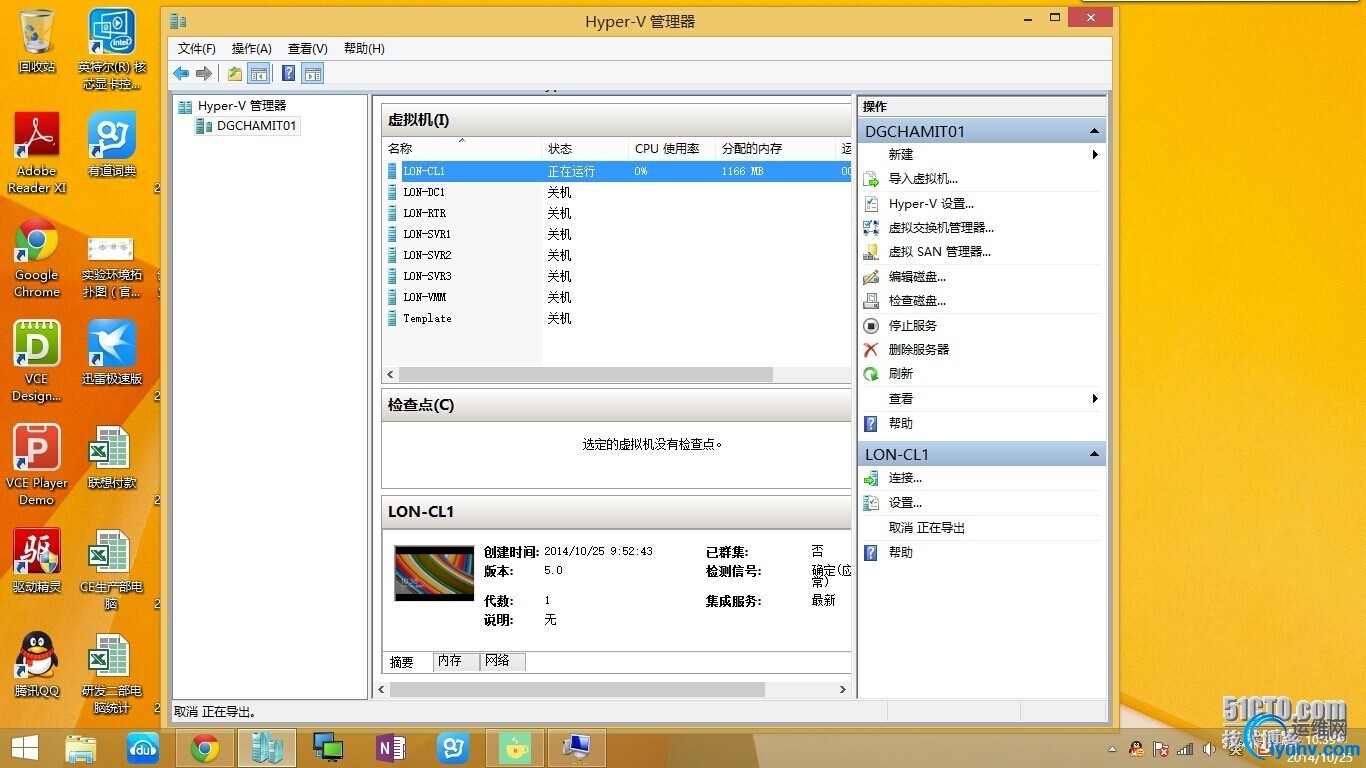Open 设置... for LON-CL1
The height and width of the screenshot is (768, 1366).
coord(905,503)
